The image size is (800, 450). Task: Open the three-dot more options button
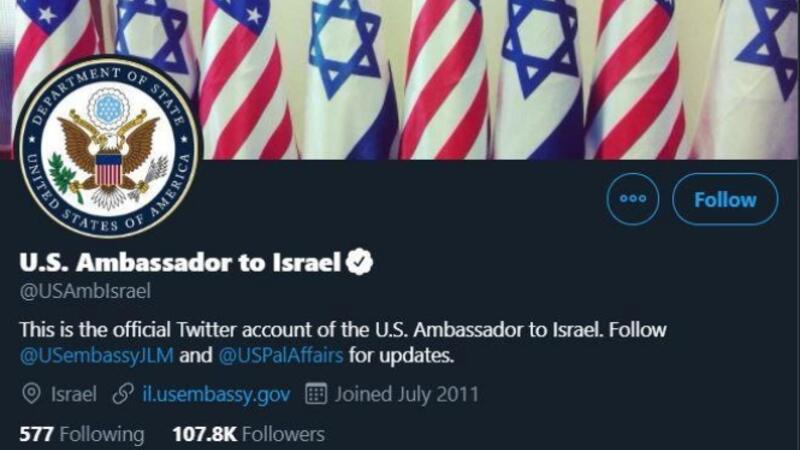pos(633,199)
